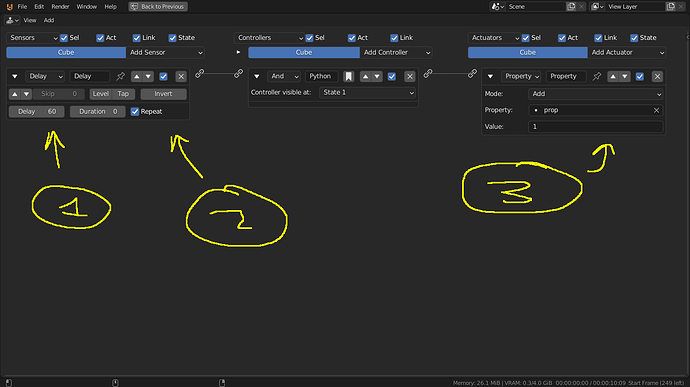The height and width of the screenshot is (387, 690).
Task: Toggle Controllers Sel checkbox
Action: 310,38
